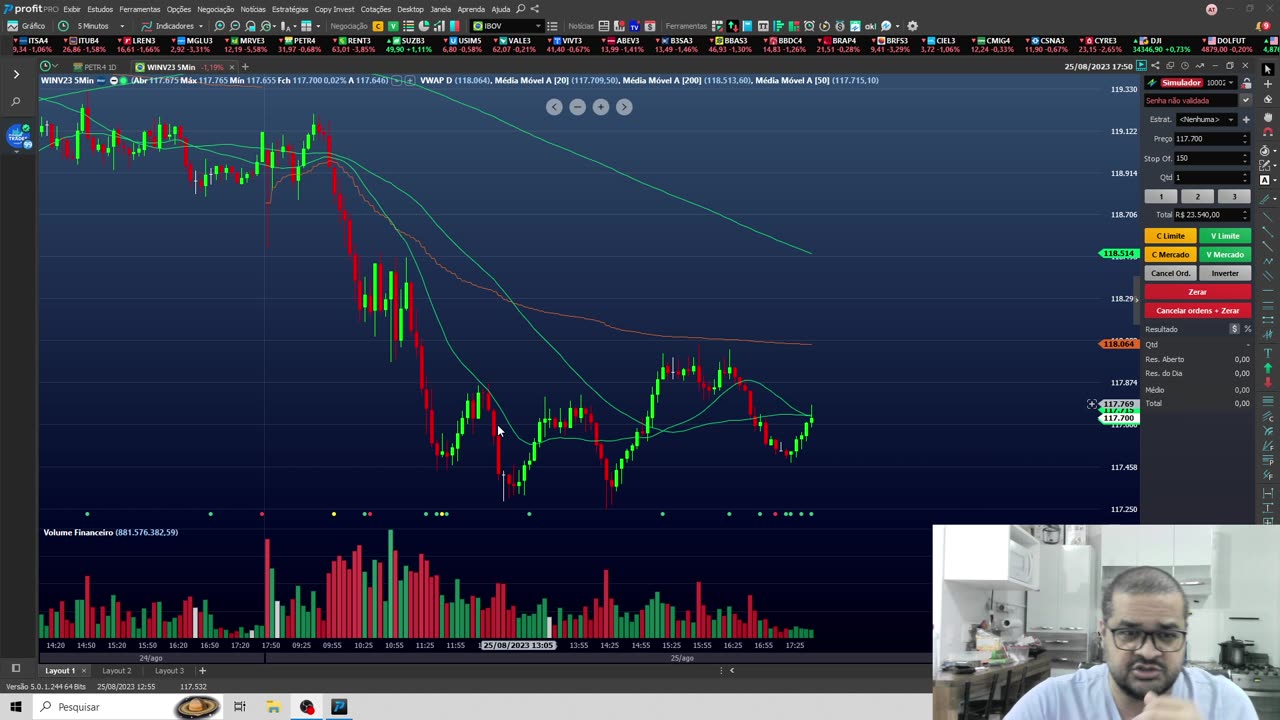Click the zoom in magnifier icon
1280x720 pixels.
point(220,26)
